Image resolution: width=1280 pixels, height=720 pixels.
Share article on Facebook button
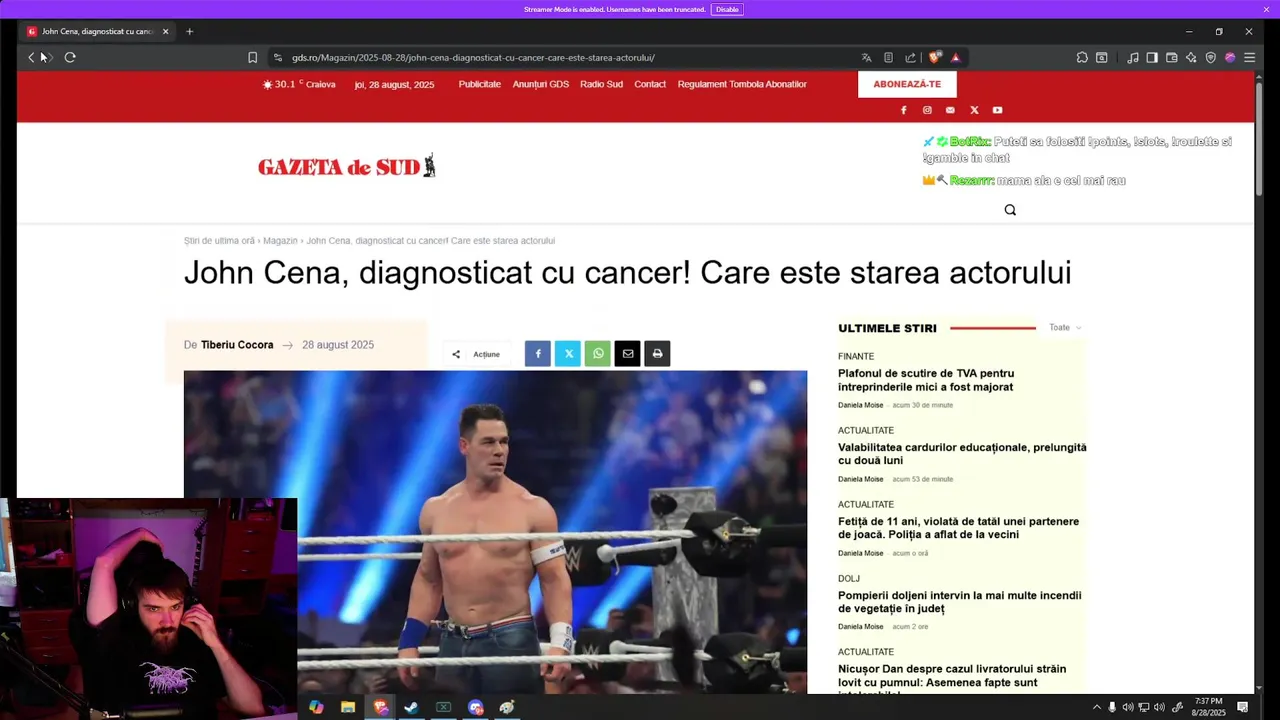537,354
